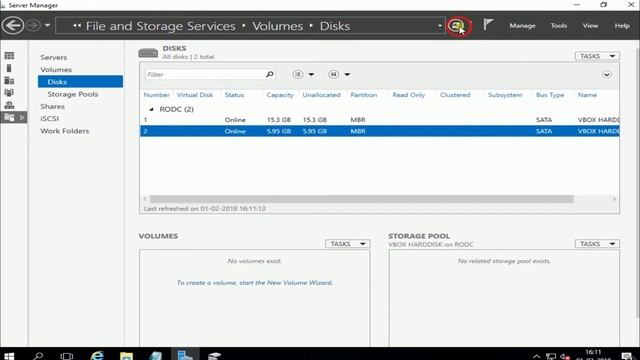Open the View menu
Image resolution: width=640 pixels, height=360 pixels.
[590, 25]
